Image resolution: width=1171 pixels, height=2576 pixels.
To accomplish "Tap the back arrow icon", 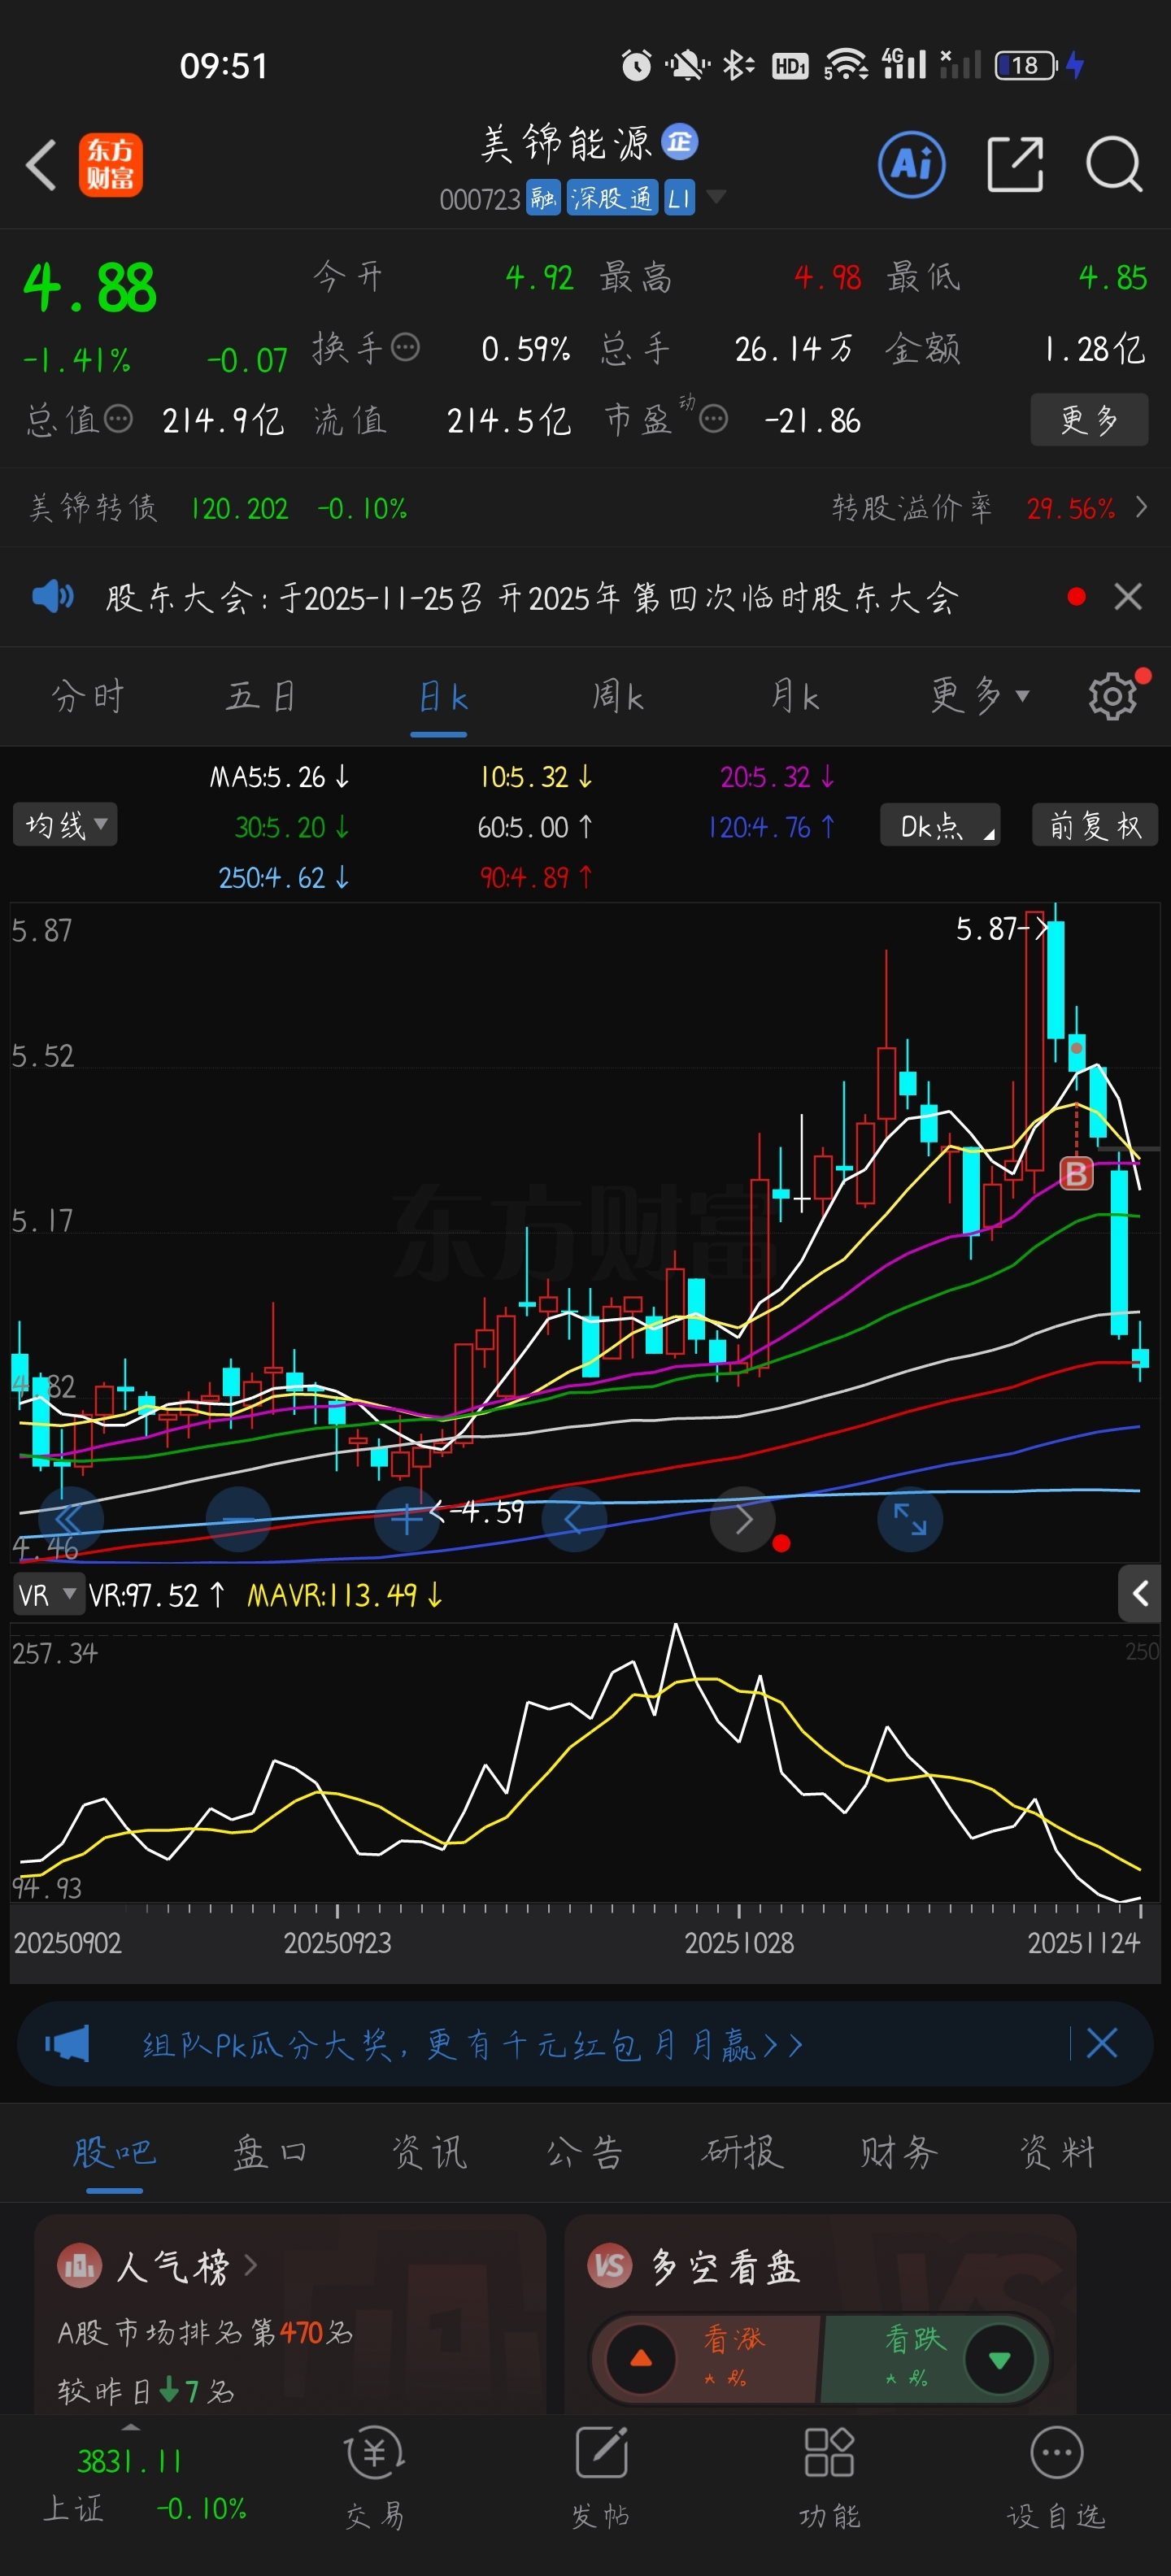I will (x=41, y=165).
